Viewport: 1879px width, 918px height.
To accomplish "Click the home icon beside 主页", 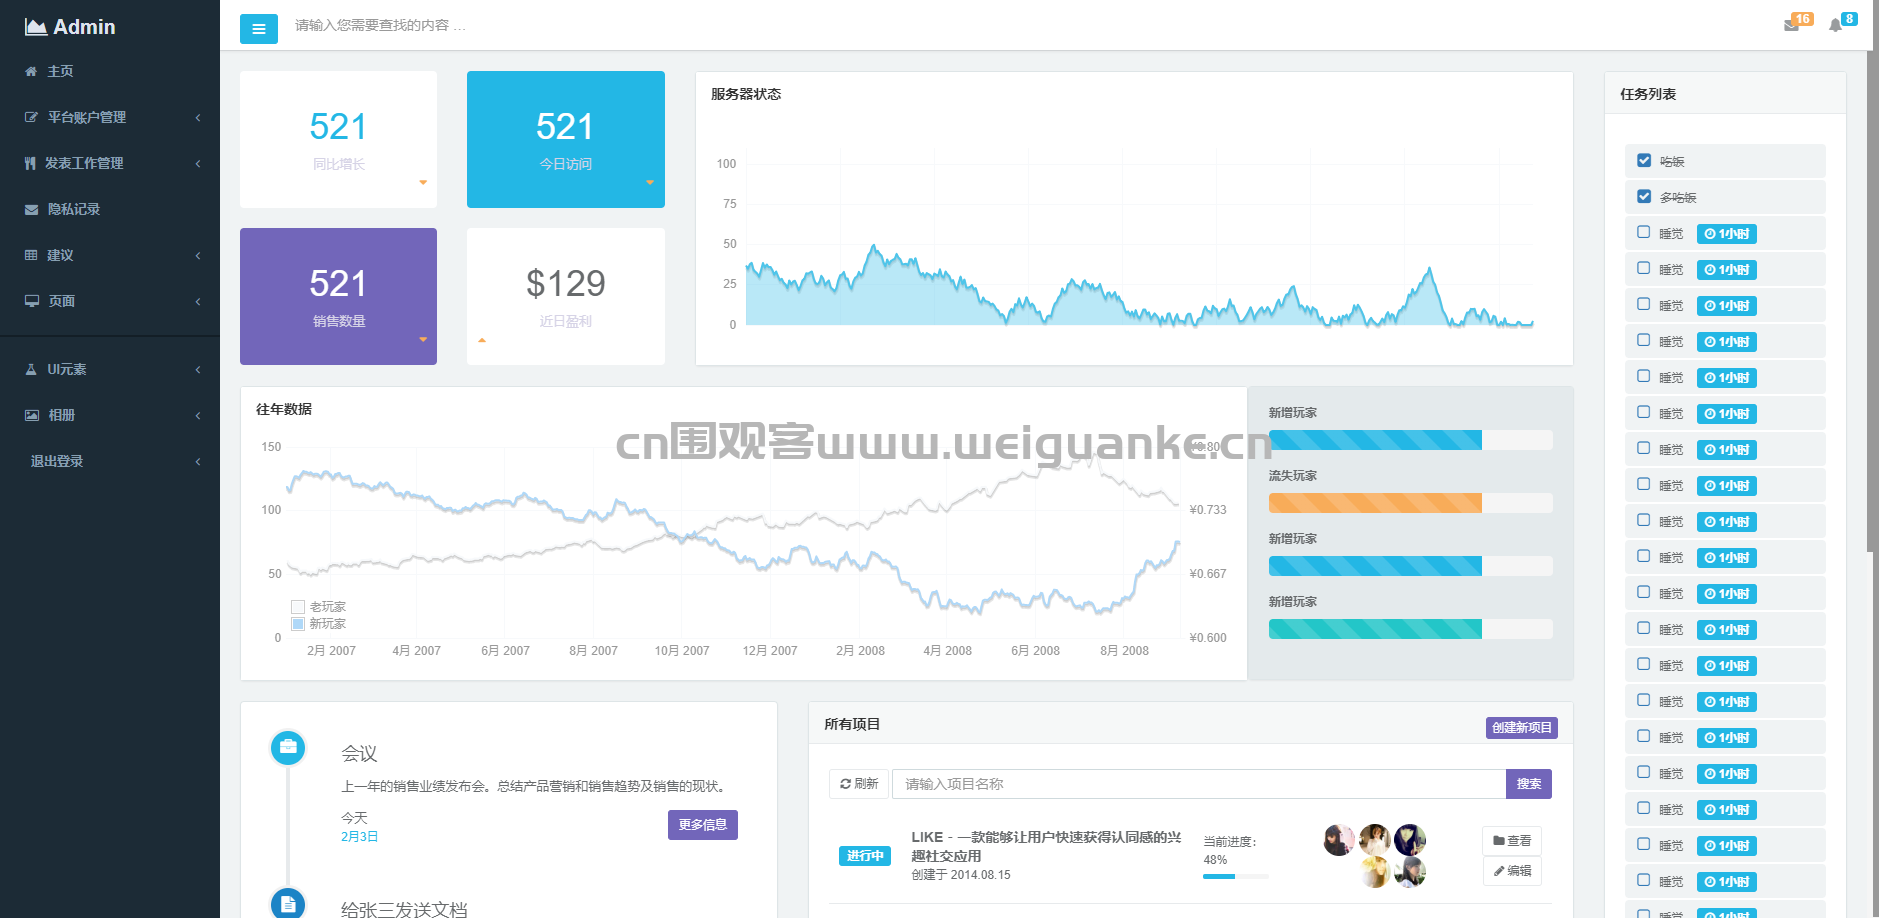I will [31, 71].
